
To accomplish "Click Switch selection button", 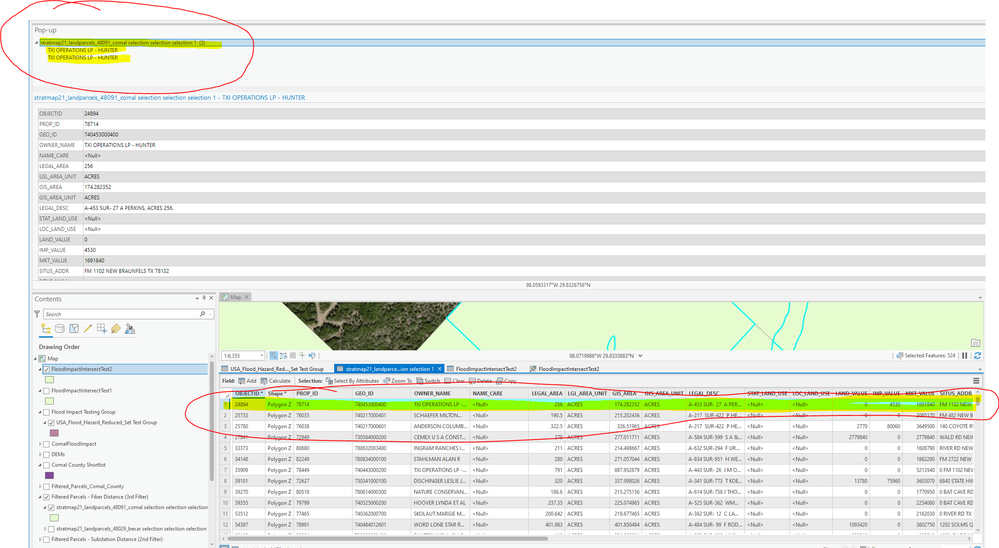I will click(x=428, y=381).
